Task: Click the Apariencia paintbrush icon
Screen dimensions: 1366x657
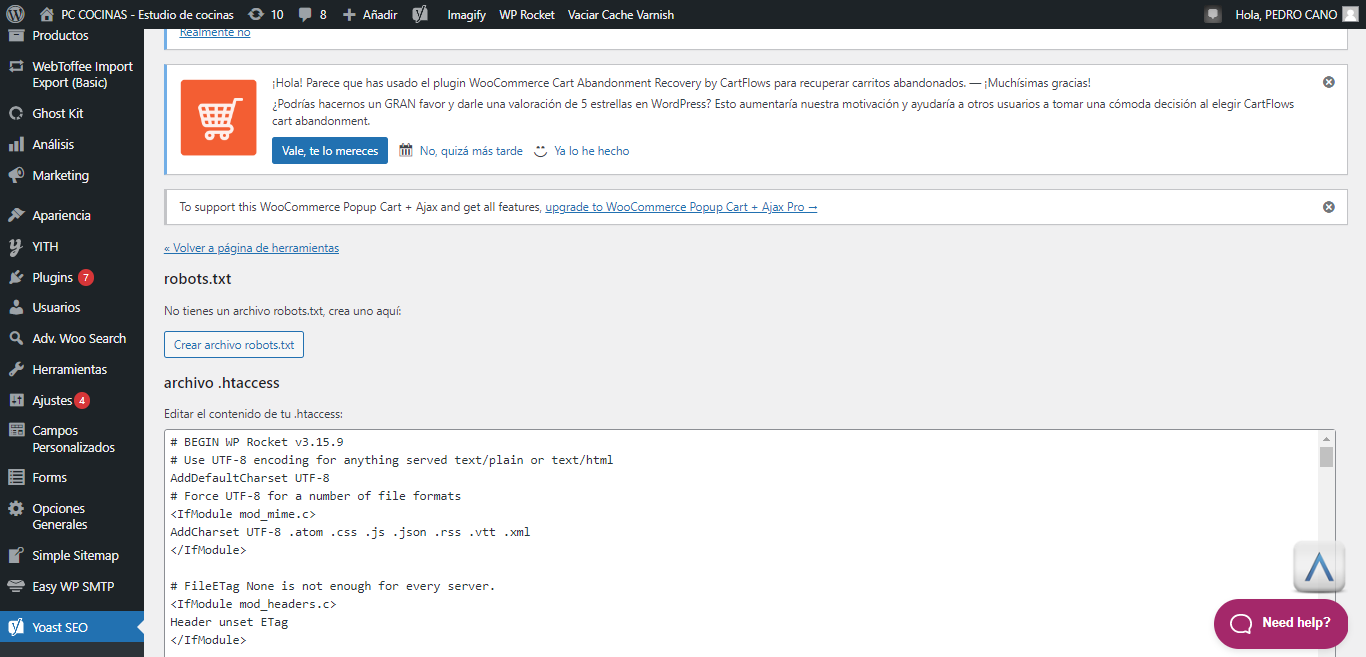Action: pyautogui.click(x=16, y=215)
